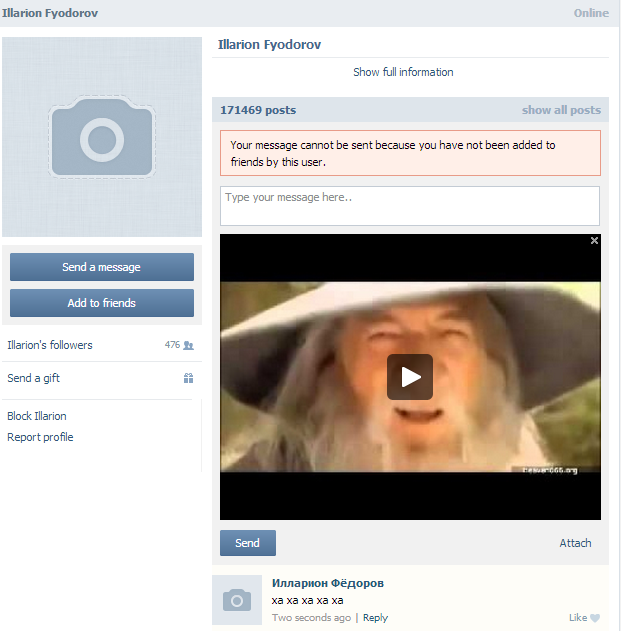This screenshot has width=634, height=631.
Task: Open the post author's small avatar
Action: 237,600
